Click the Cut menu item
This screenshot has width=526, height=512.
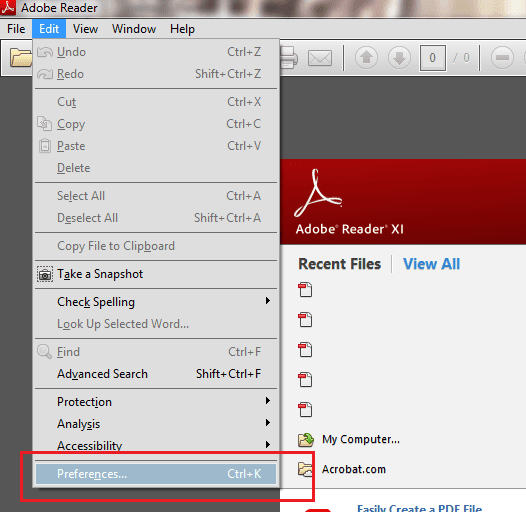click(156, 102)
